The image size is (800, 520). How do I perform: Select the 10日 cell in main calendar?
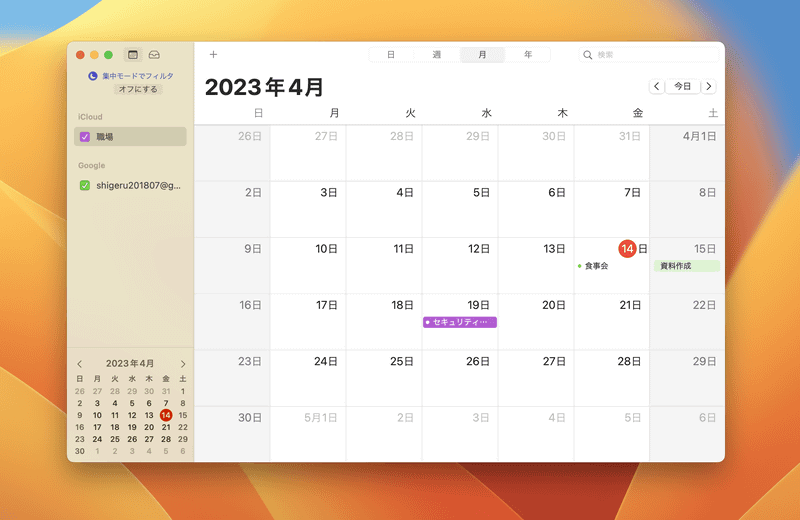(x=308, y=265)
